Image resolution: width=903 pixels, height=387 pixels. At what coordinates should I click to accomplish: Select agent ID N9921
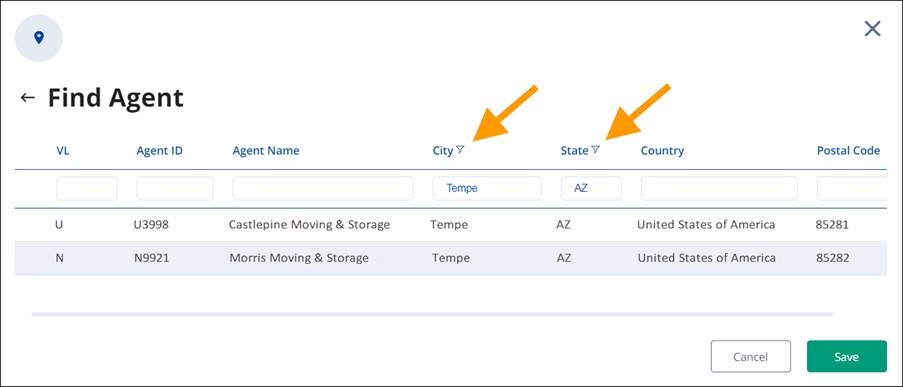(x=151, y=258)
